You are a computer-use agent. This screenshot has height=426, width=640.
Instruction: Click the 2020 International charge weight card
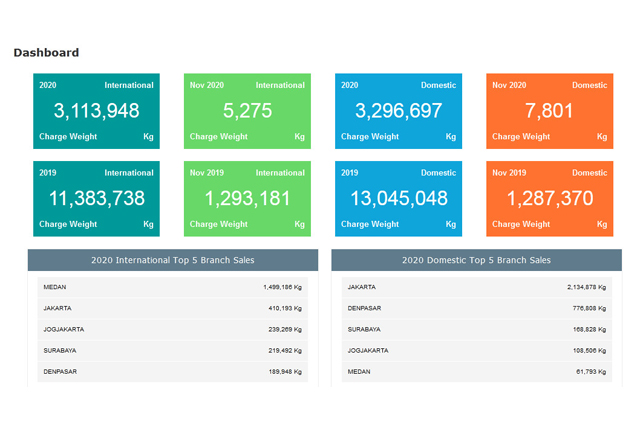pos(96,111)
